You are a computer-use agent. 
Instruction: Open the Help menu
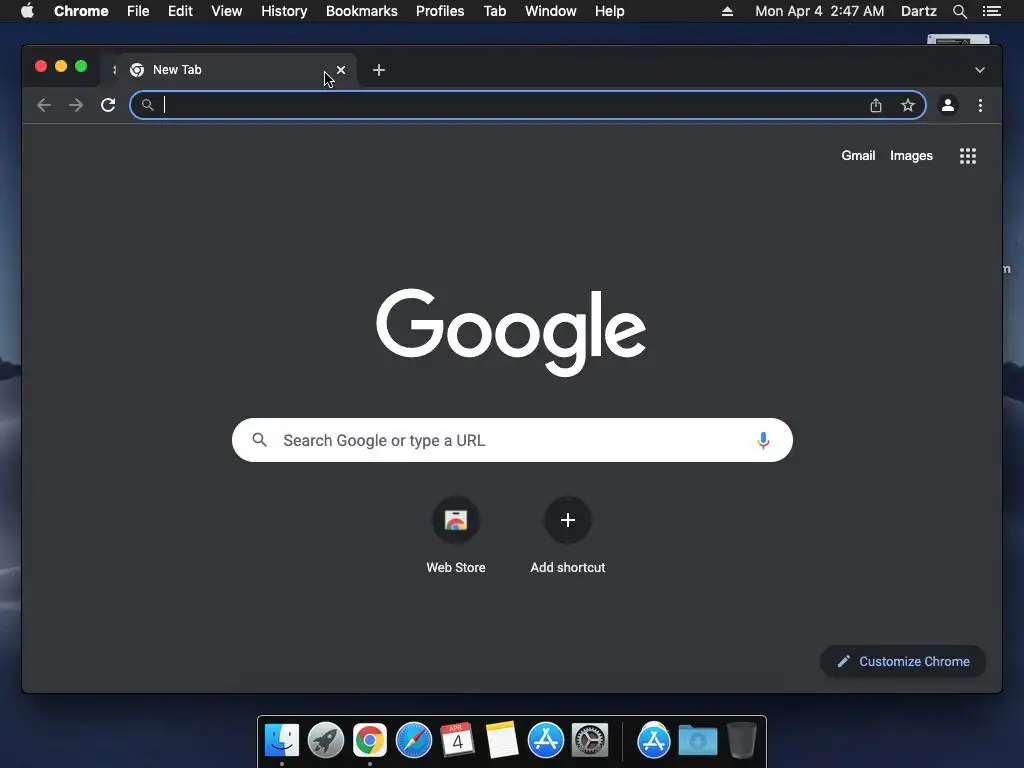[609, 11]
